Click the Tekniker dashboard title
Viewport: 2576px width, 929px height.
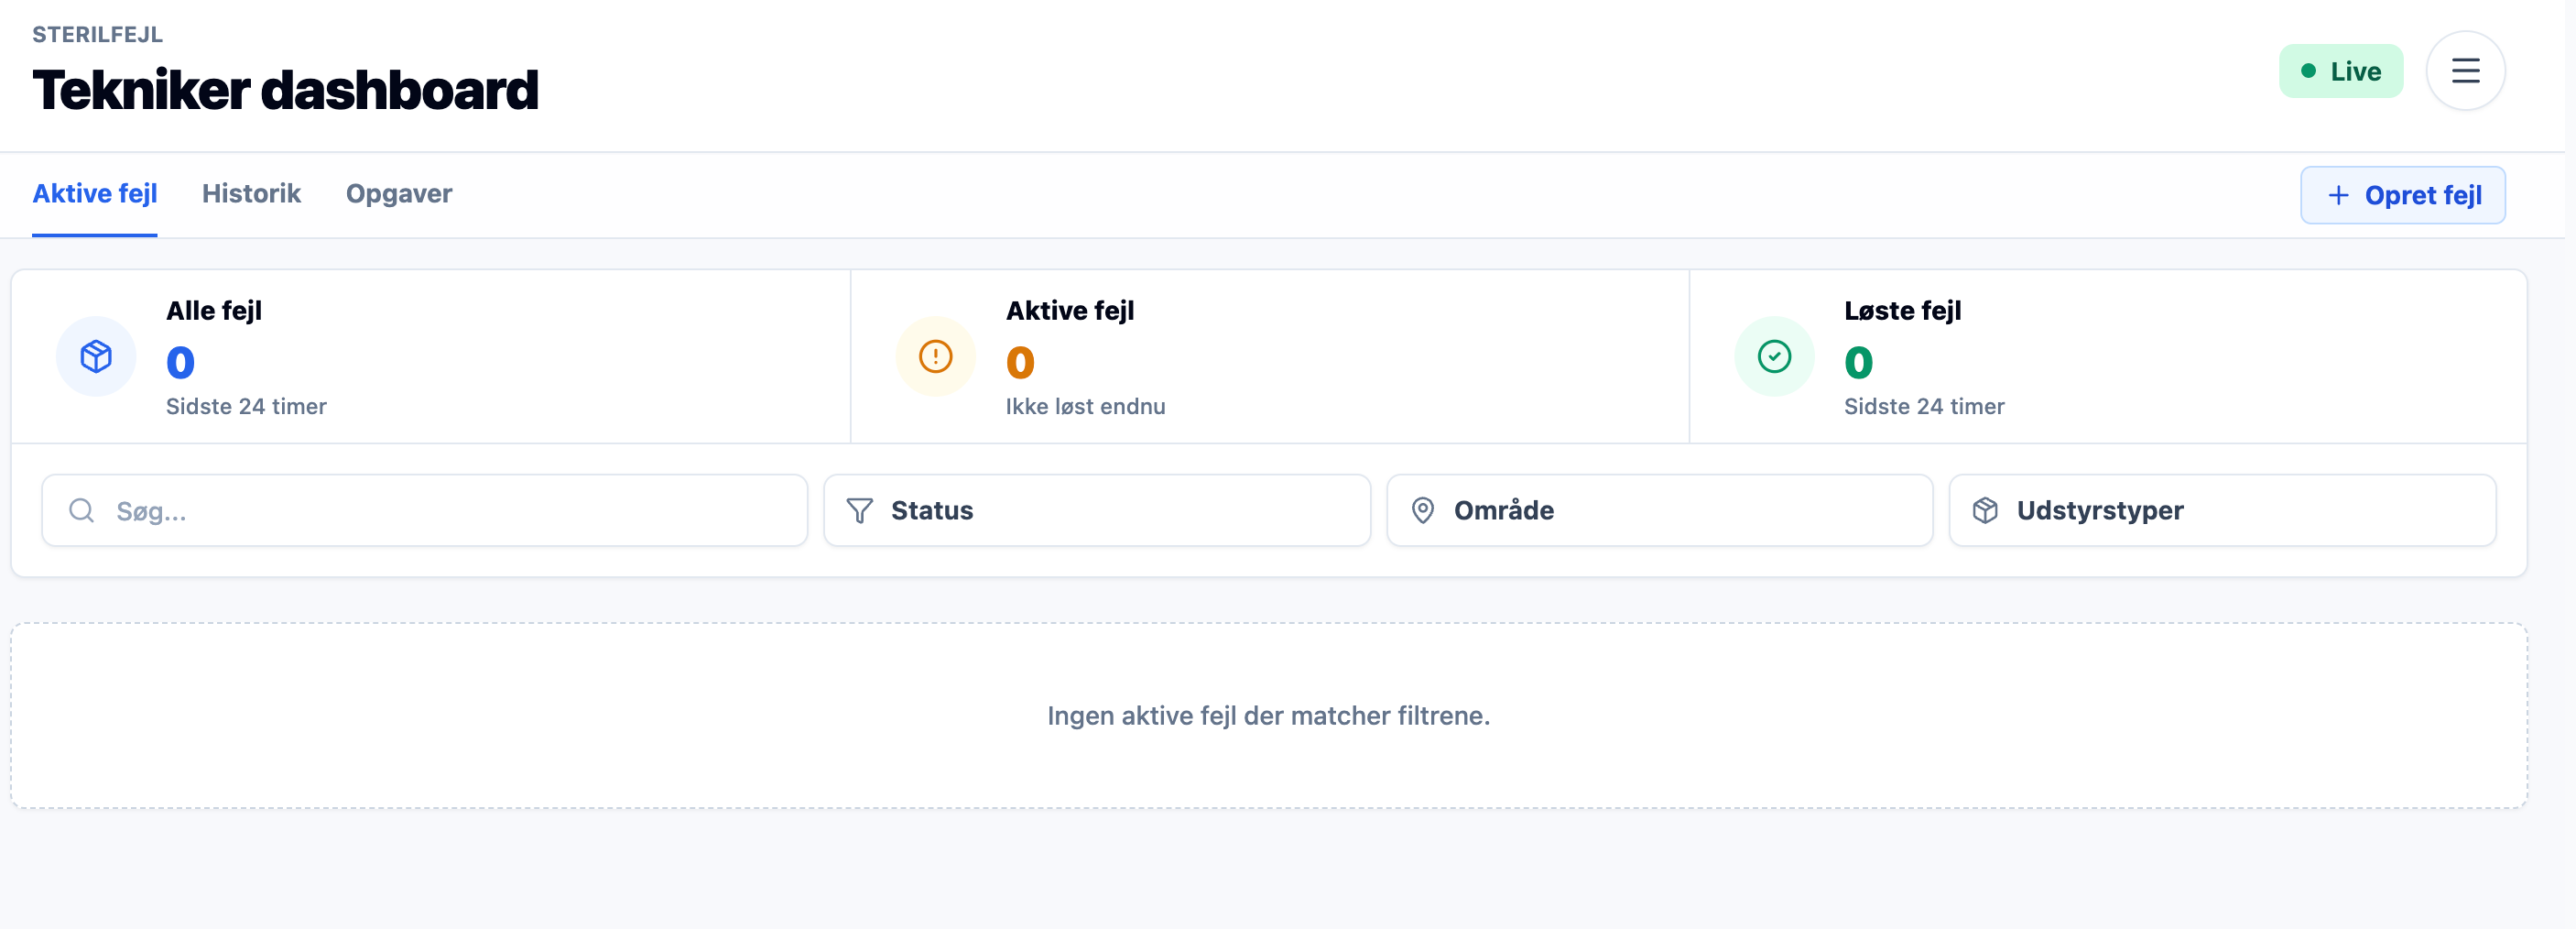click(285, 90)
